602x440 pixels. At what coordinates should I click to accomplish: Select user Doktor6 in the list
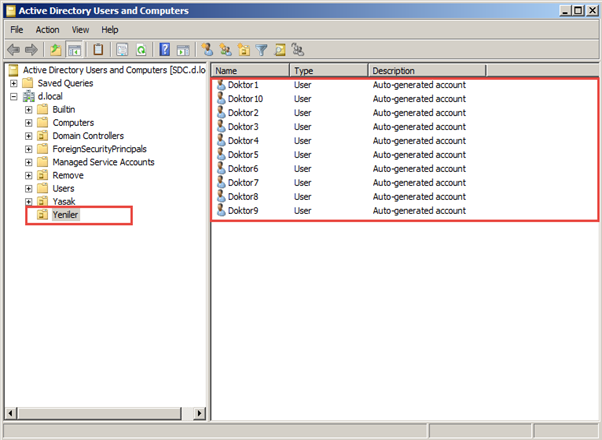click(x=243, y=169)
